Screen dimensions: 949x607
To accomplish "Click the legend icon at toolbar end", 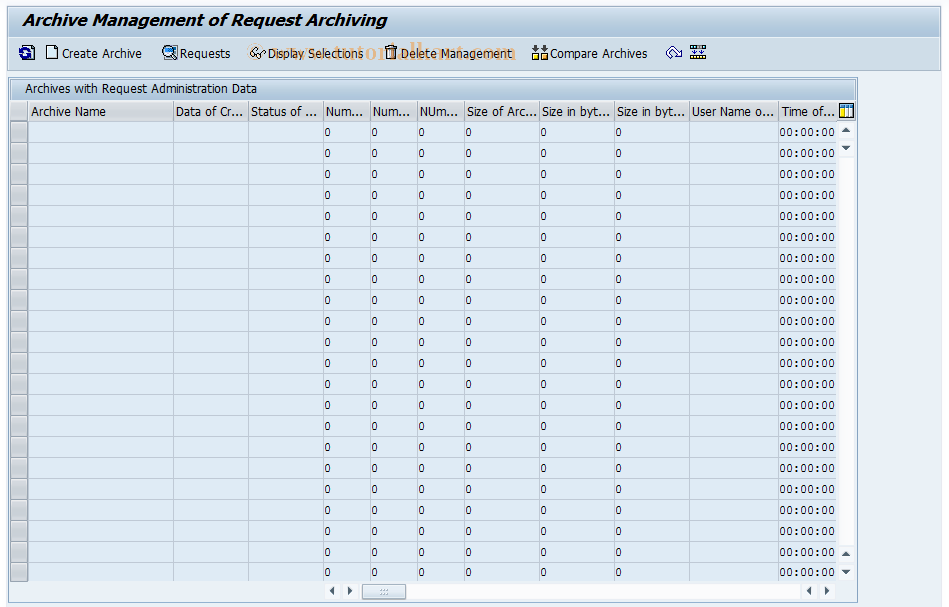I will click(698, 53).
